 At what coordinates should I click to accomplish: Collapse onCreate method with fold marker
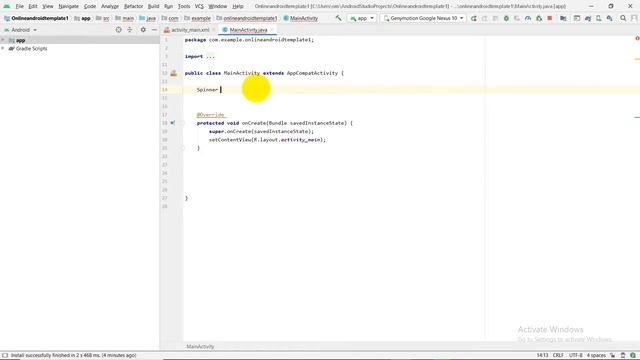click(x=182, y=123)
